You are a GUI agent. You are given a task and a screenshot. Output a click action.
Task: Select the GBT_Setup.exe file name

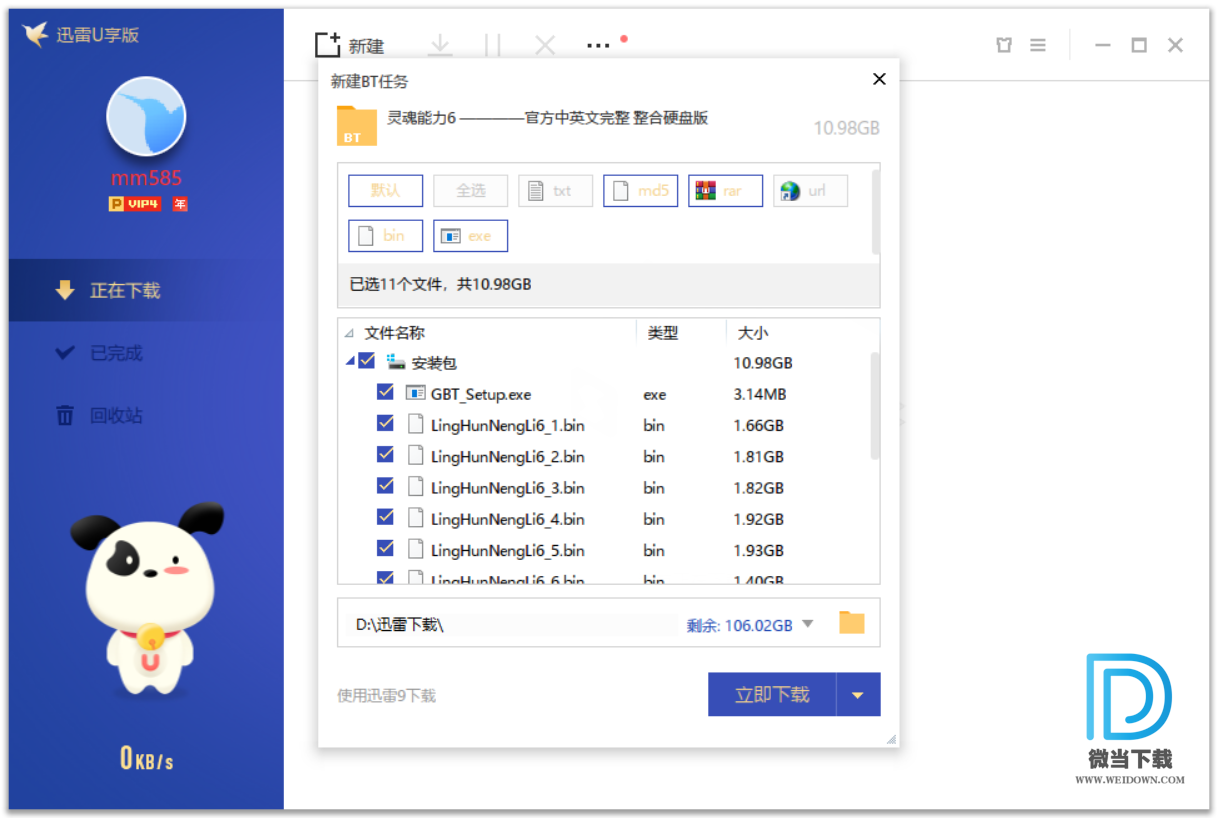(x=481, y=394)
